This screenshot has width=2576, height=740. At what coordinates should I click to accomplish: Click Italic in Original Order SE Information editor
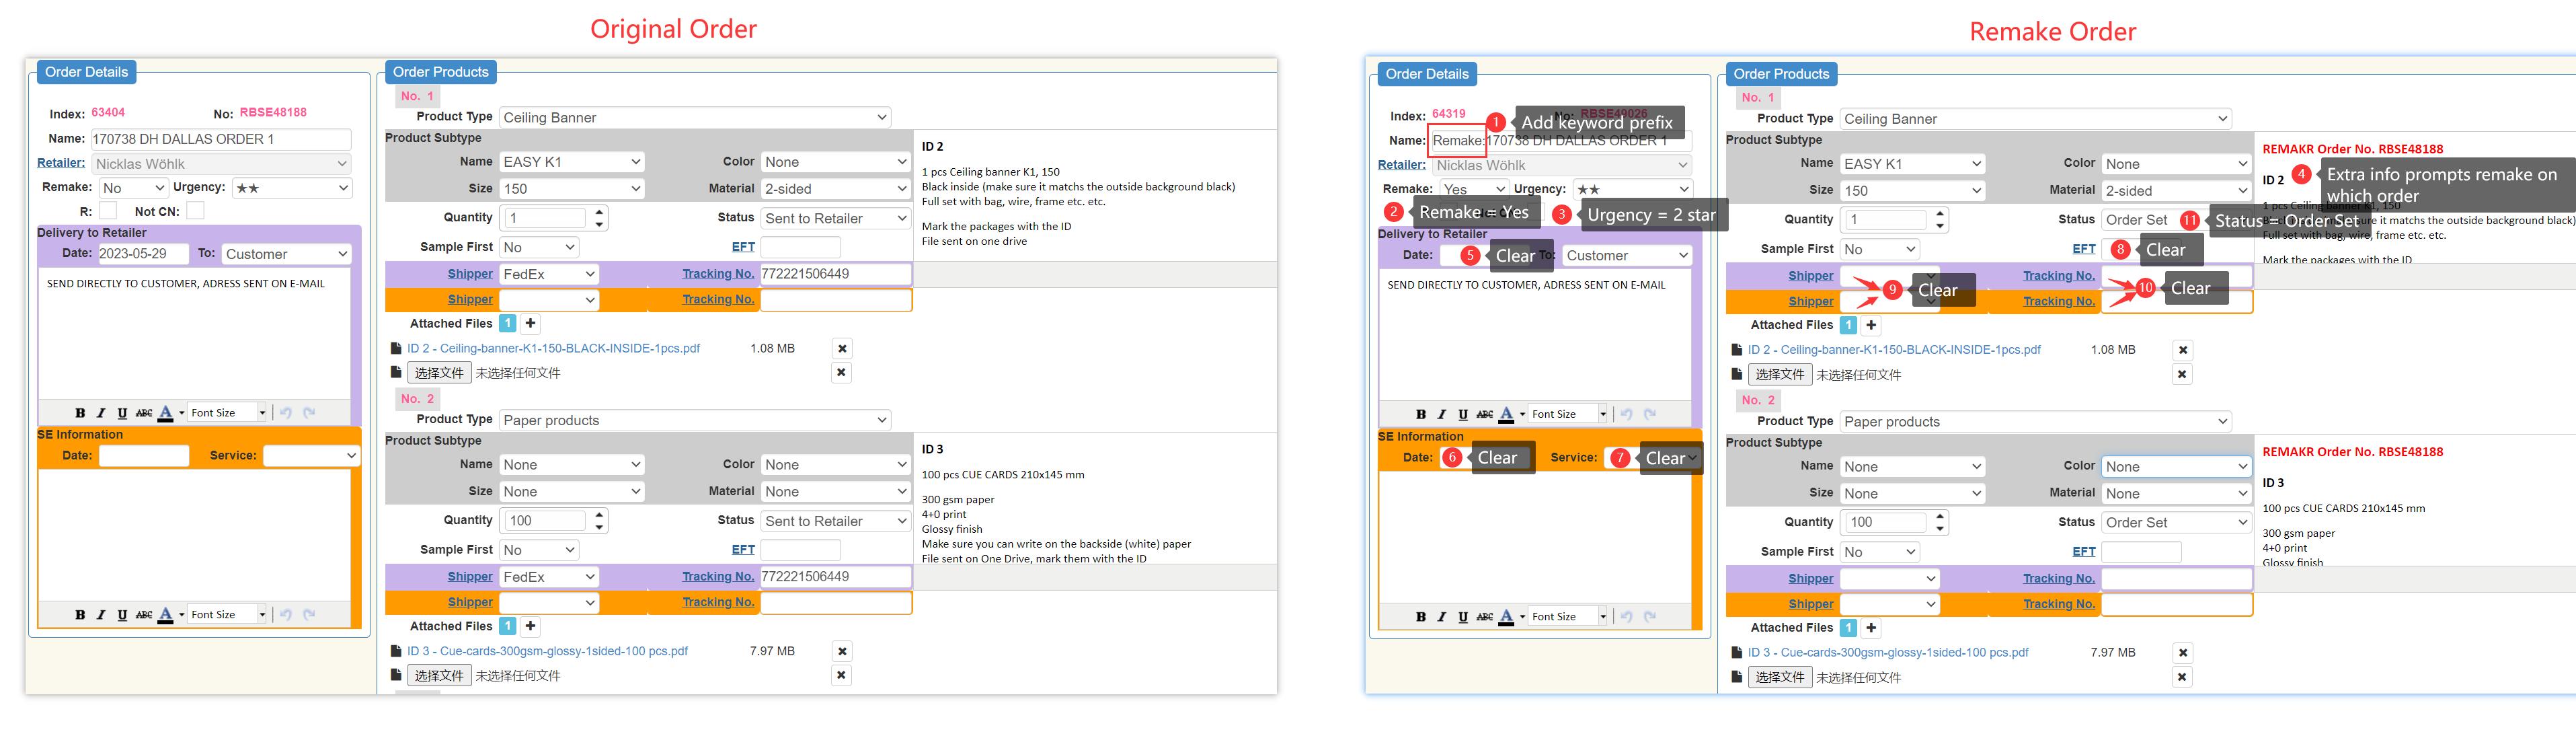click(101, 615)
